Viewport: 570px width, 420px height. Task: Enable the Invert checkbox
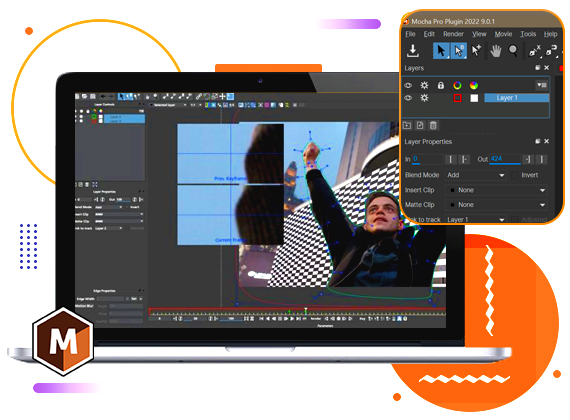[x=514, y=175]
